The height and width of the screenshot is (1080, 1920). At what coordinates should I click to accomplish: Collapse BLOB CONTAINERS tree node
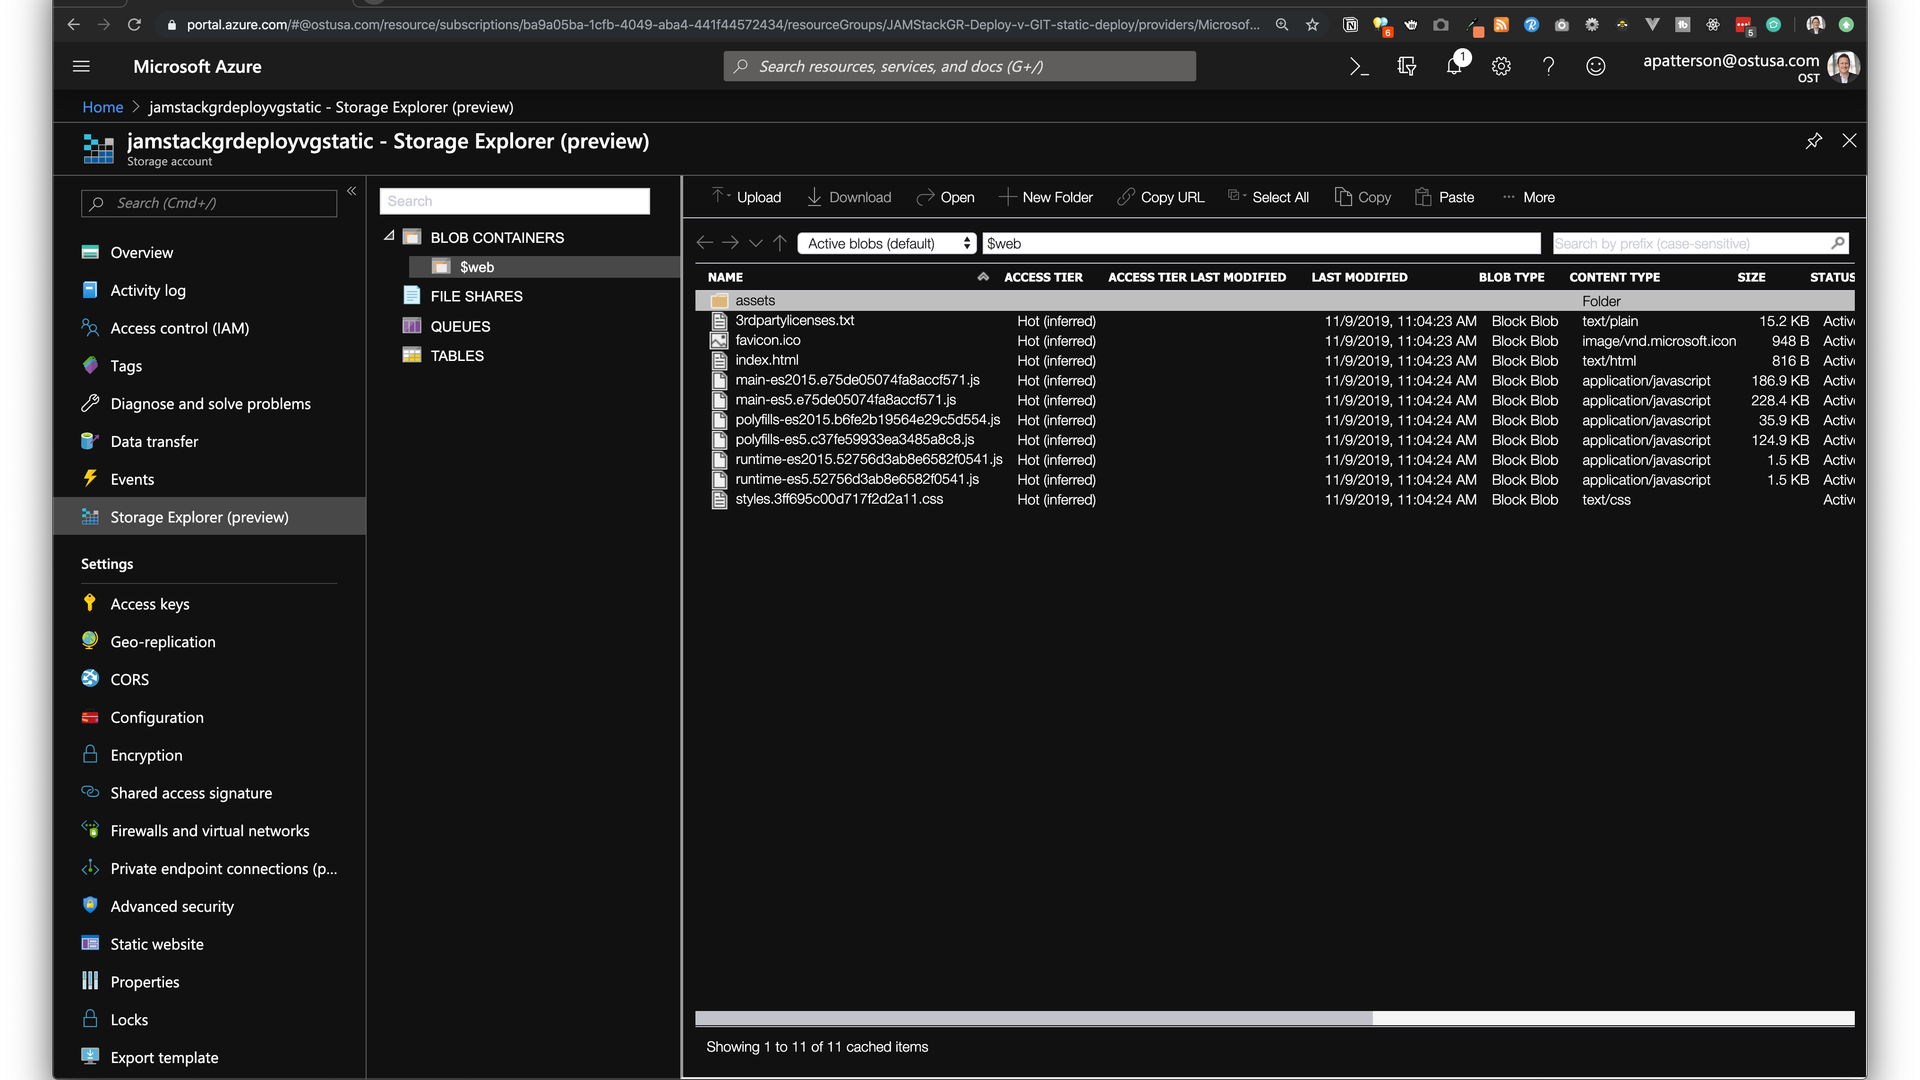389,237
